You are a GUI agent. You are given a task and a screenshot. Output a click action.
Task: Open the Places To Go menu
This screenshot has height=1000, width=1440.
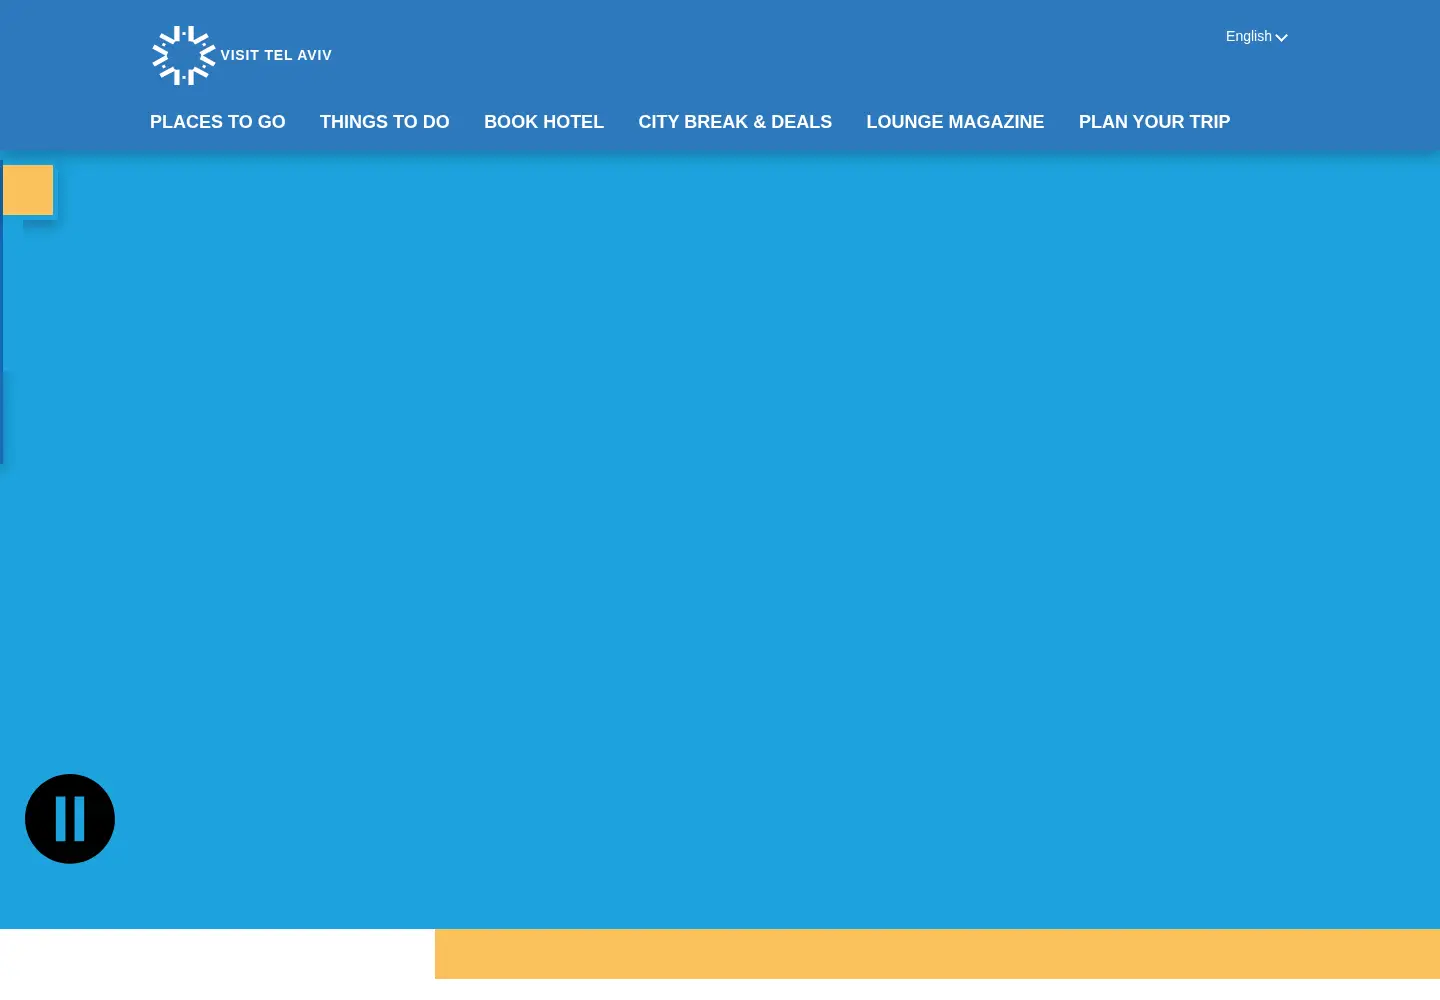218,122
